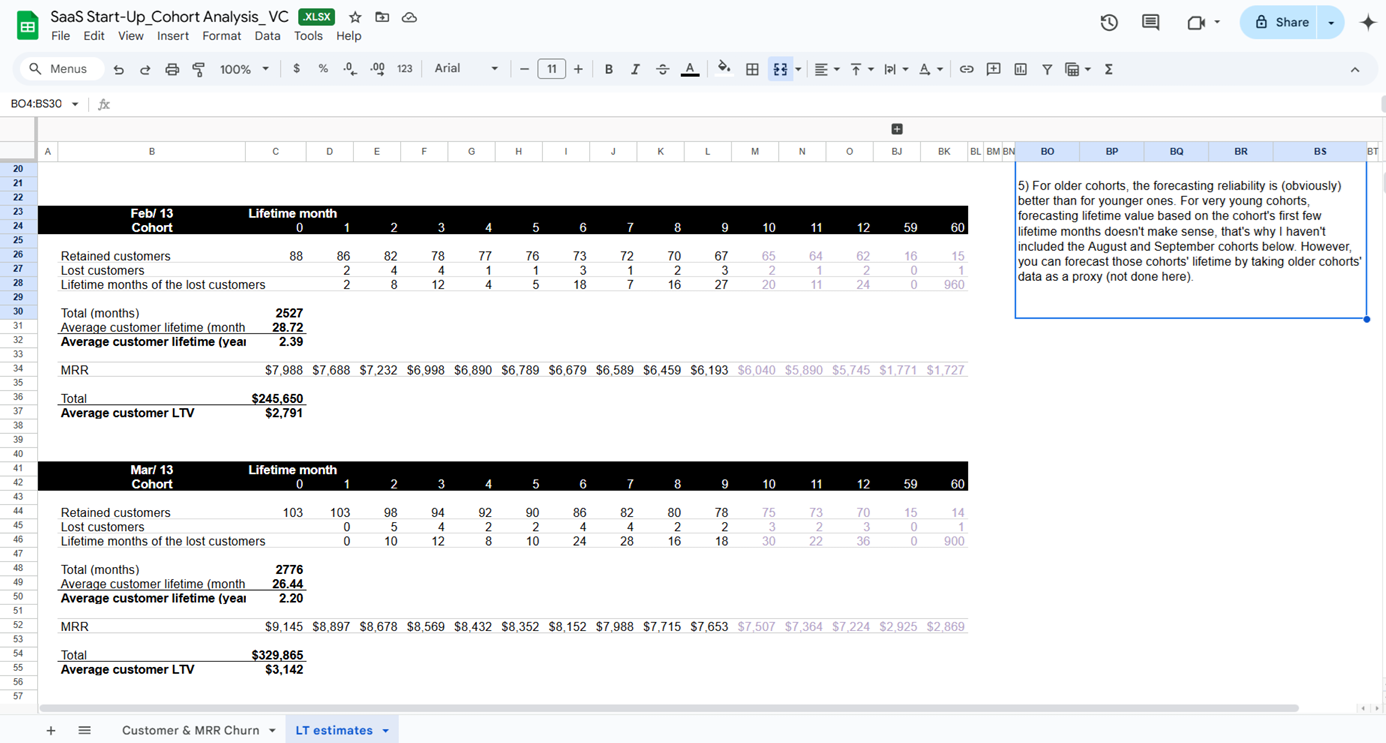This screenshot has width=1386, height=743.
Task: Switch to the LT estimates tab
Action: 334,730
